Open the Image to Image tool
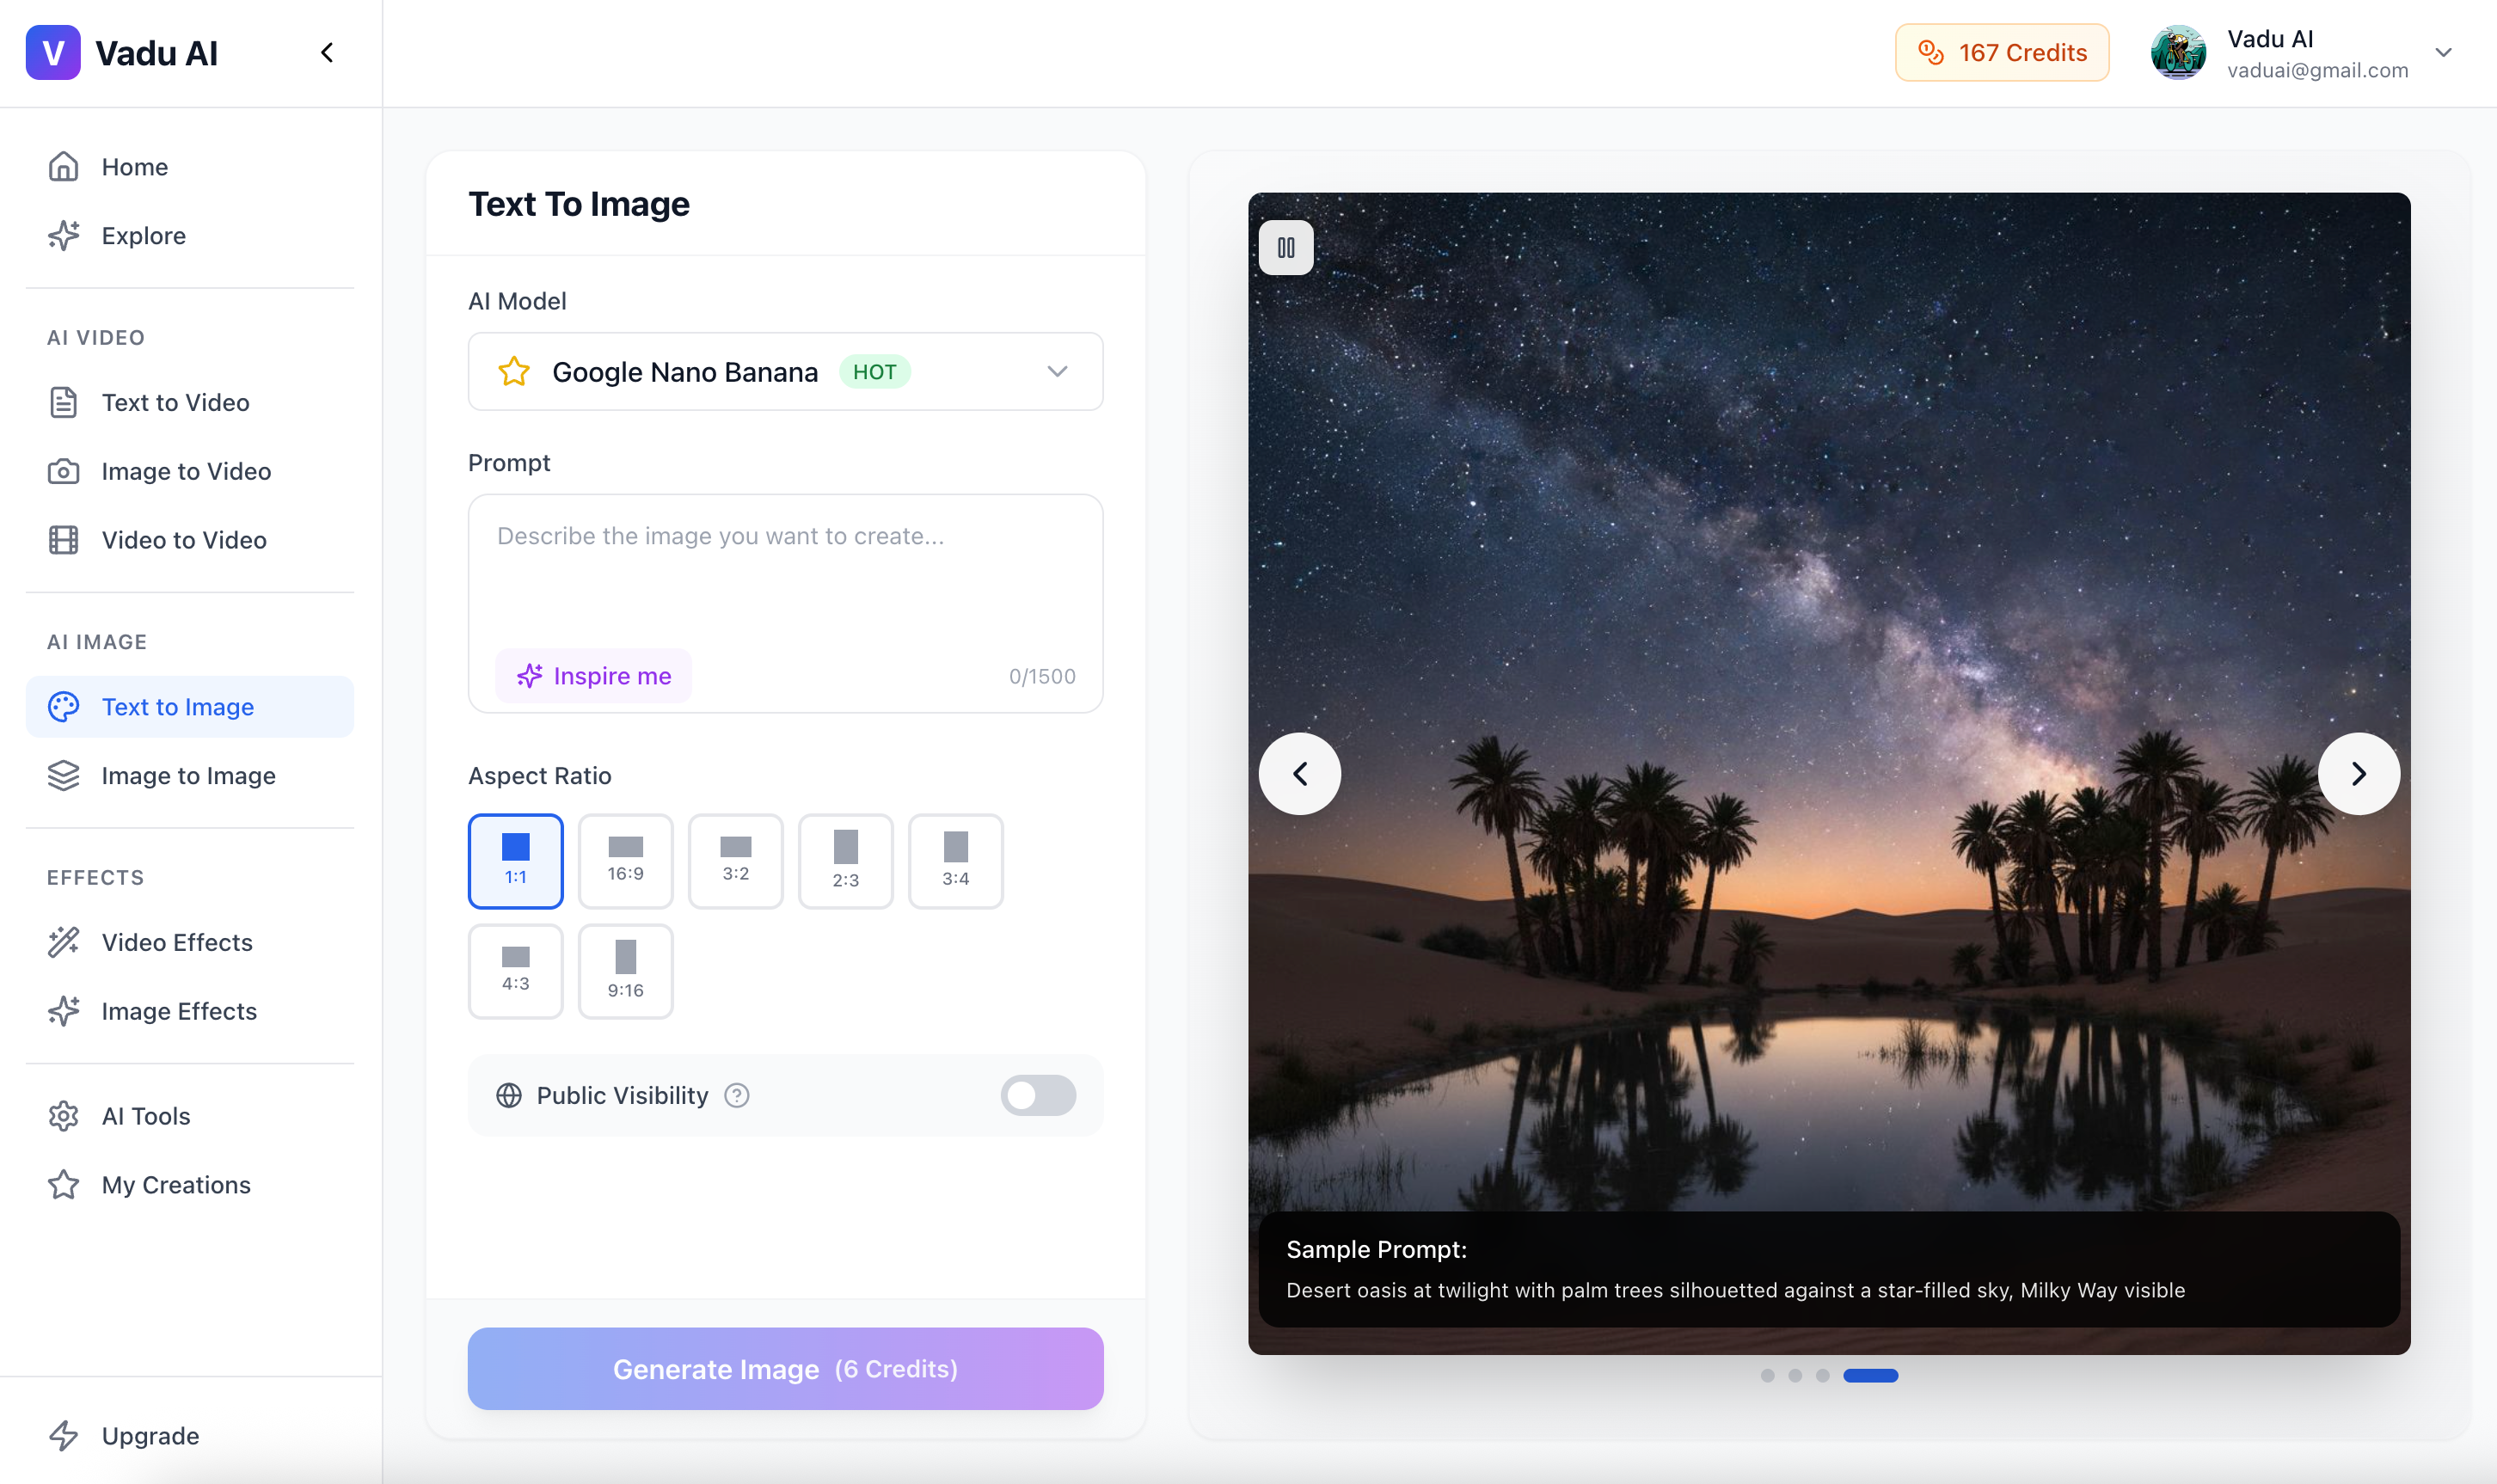 [x=188, y=775]
